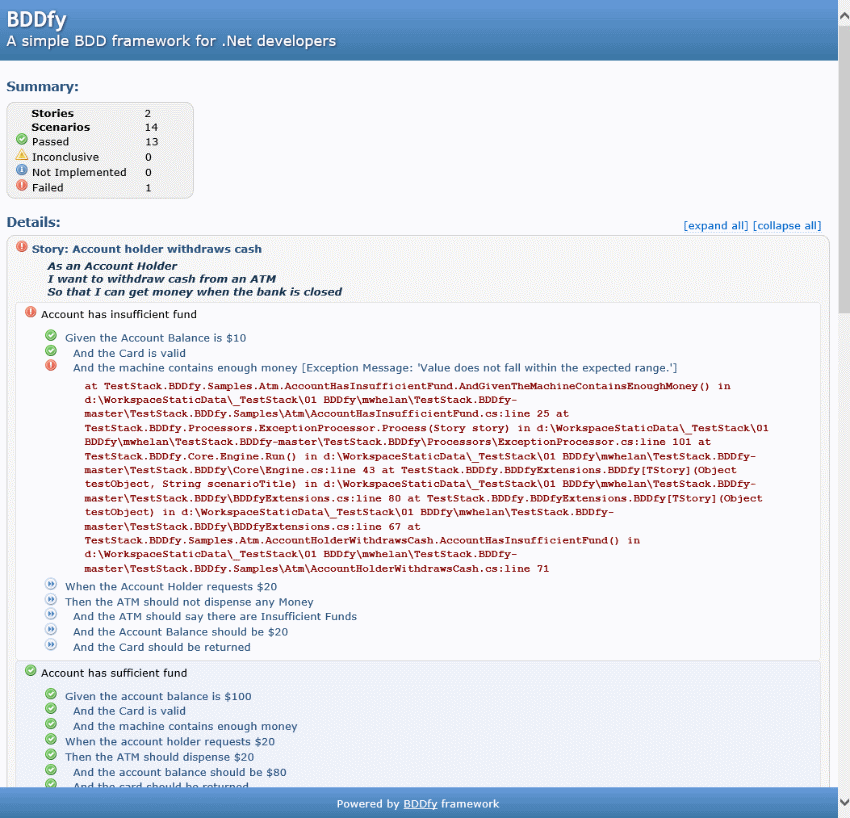850x818 pixels.
Task: Click passed icon for 'And the machine contains enough money' without exception
Action: (51, 724)
